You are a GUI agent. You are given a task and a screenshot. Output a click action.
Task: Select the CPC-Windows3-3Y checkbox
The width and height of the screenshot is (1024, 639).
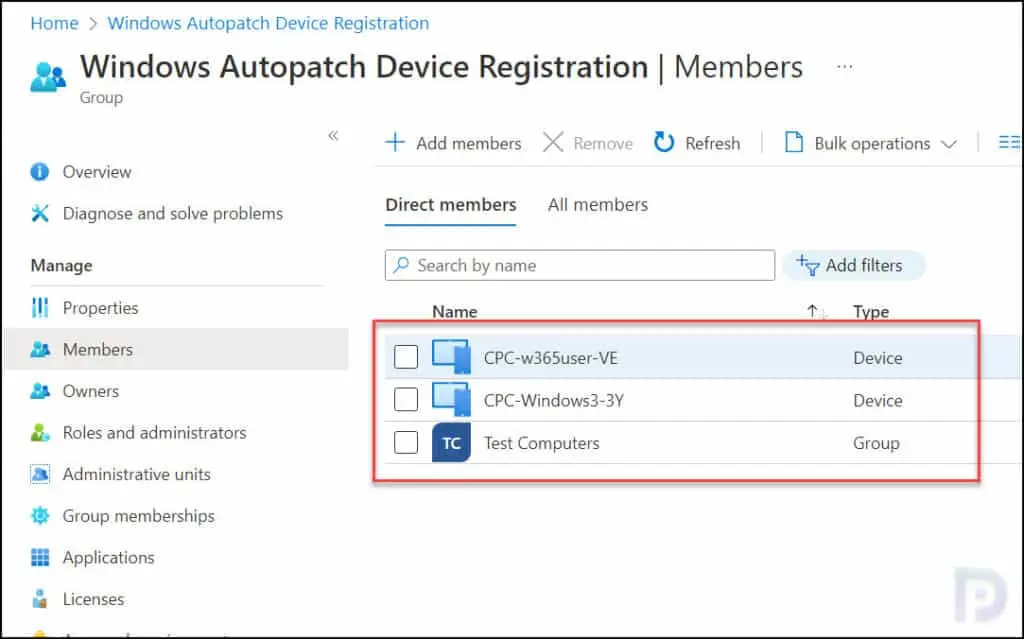pos(406,400)
